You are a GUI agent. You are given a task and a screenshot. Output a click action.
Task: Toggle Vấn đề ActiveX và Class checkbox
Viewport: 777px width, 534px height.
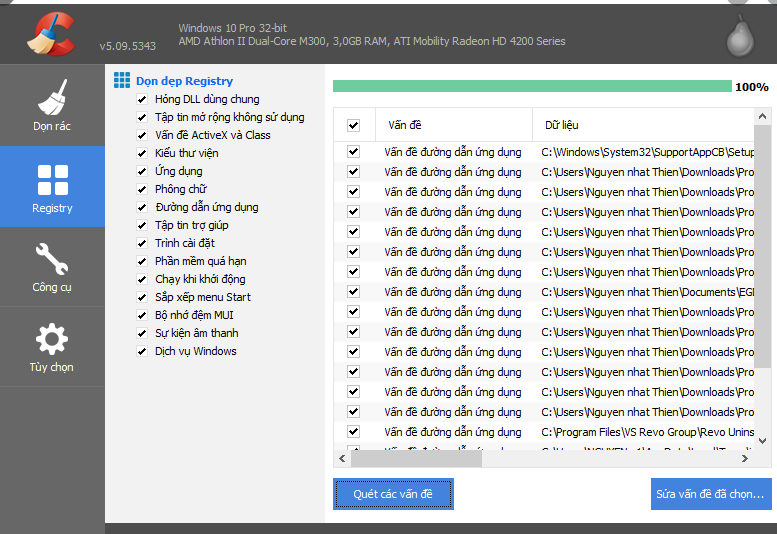142,135
